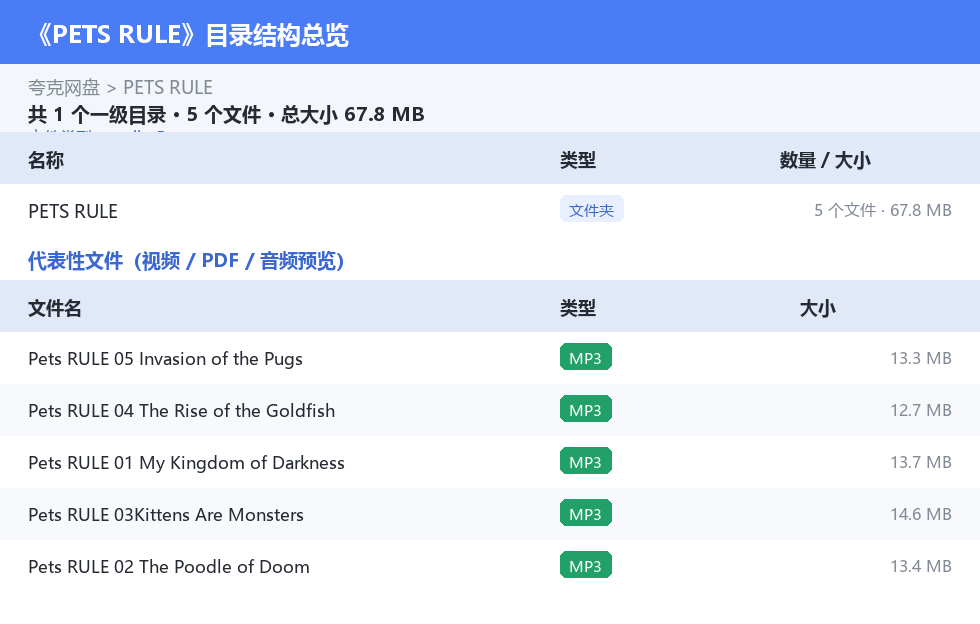Click the 13.4 MB size value
The height and width of the screenshot is (624, 980).
click(x=921, y=566)
